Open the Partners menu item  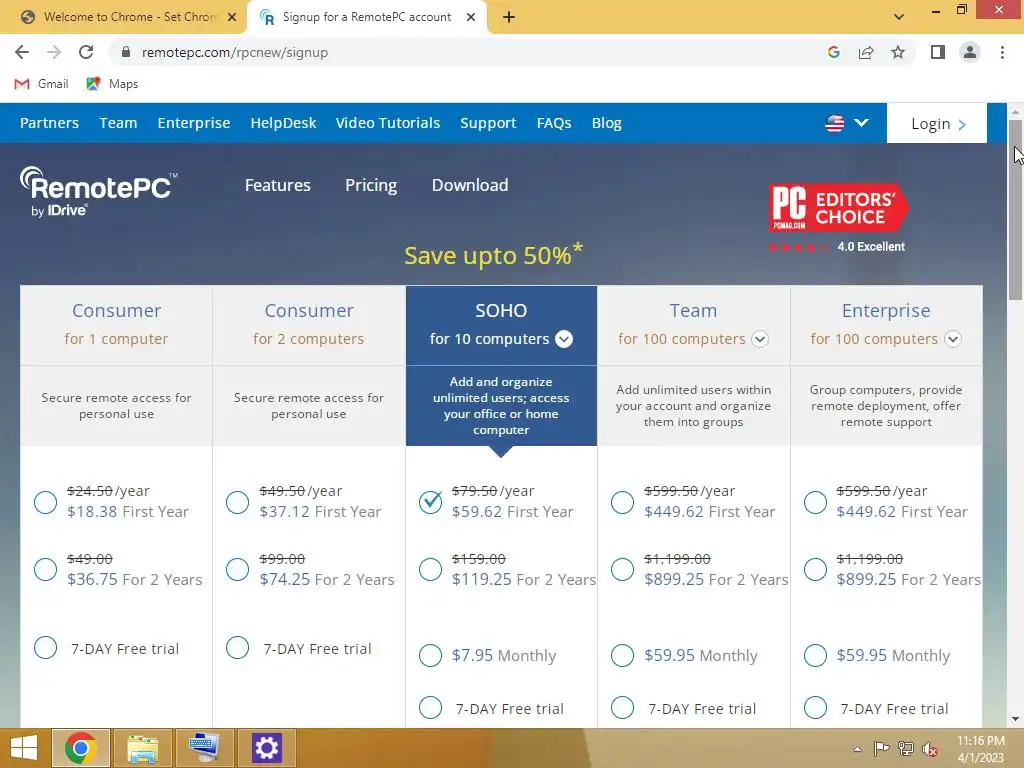coord(50,123)
